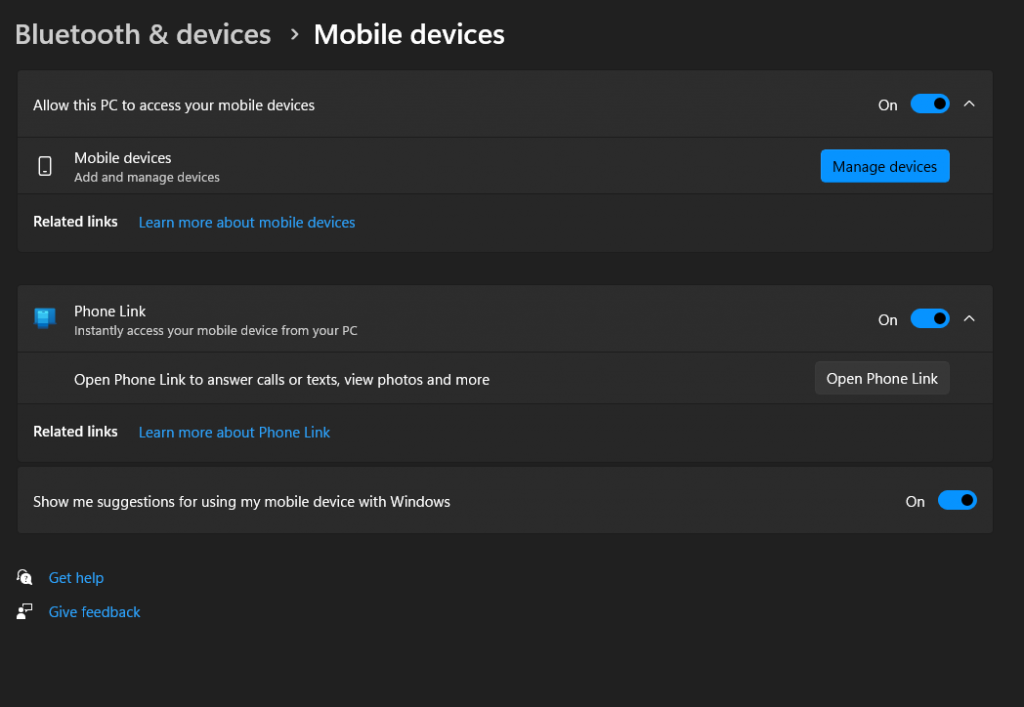This screenshot has width=1024, height=707.
Task: Click the Get help headset icon
Action: [25, 577]
